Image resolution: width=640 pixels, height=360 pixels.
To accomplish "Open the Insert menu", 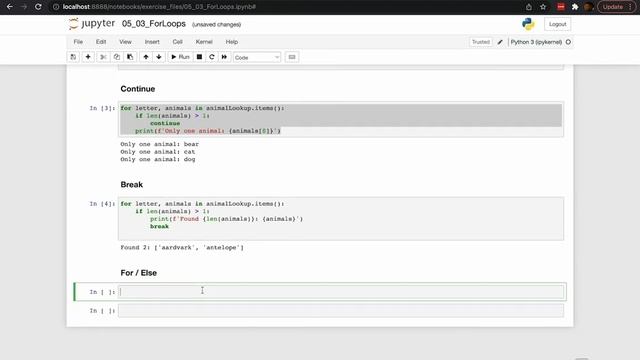I will tap(152, 42).
